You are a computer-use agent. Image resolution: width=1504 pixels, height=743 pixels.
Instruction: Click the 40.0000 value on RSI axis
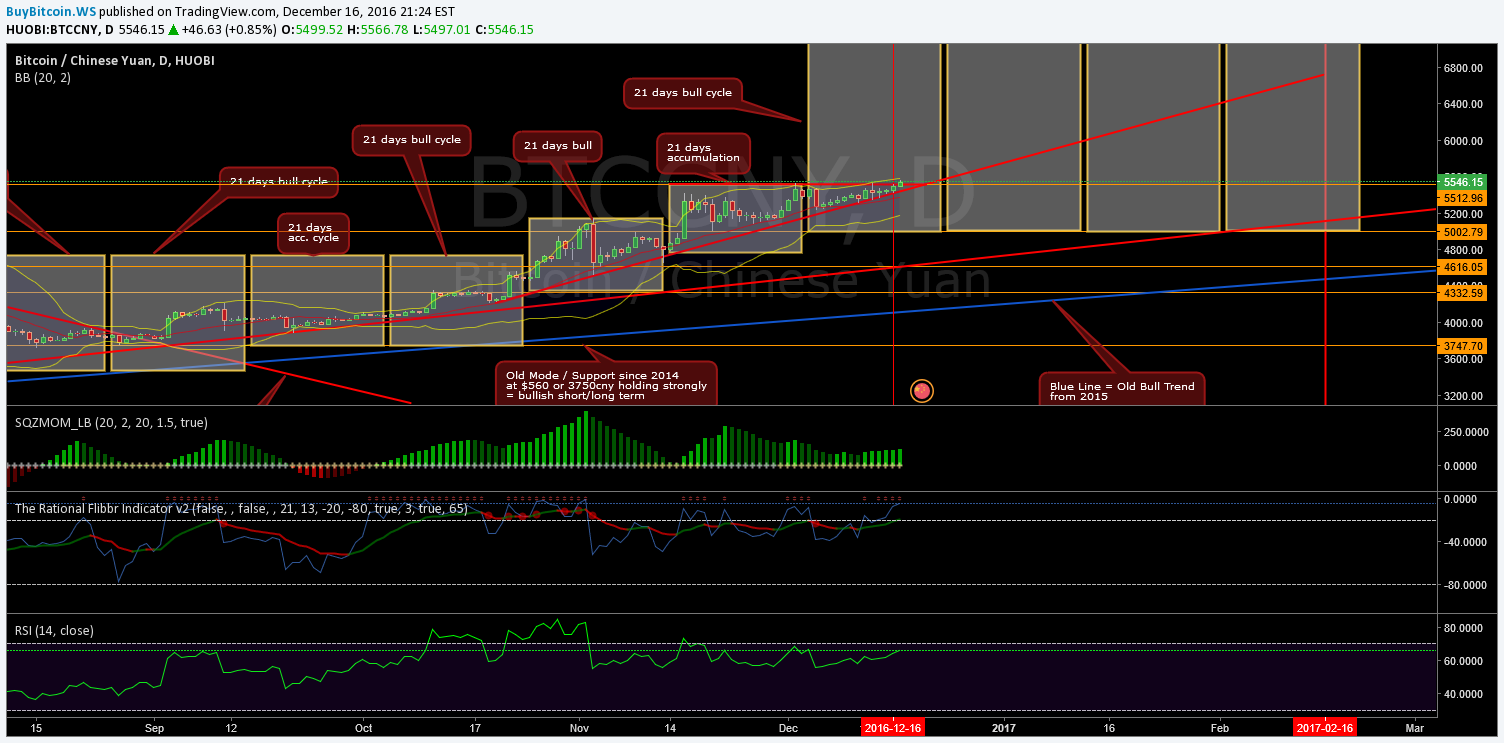tap(1465, 694)
